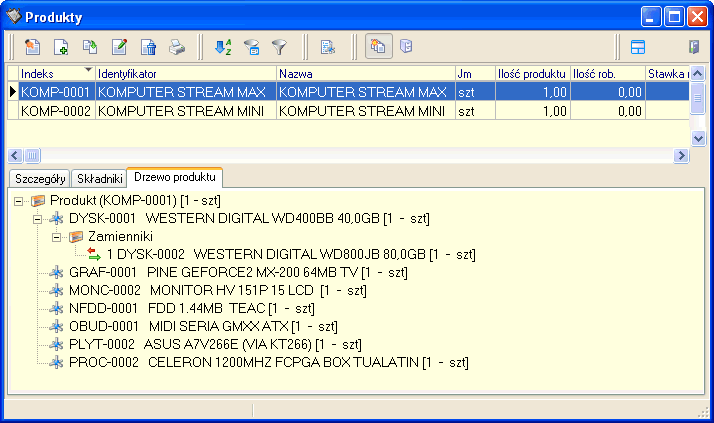Click the swap arrows icon beside DYSK-0002
714x423 pixels.
tap(94, 254)
